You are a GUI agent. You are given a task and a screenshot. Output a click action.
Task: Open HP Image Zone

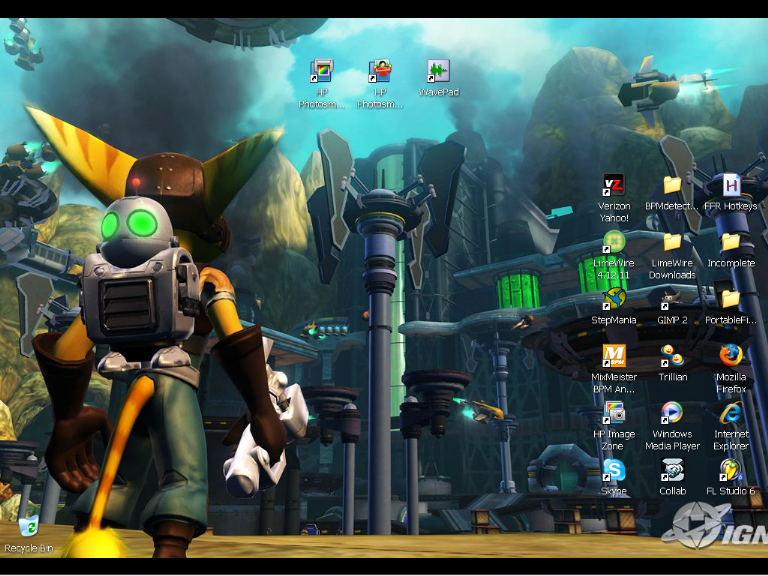[x=613, y=413]
